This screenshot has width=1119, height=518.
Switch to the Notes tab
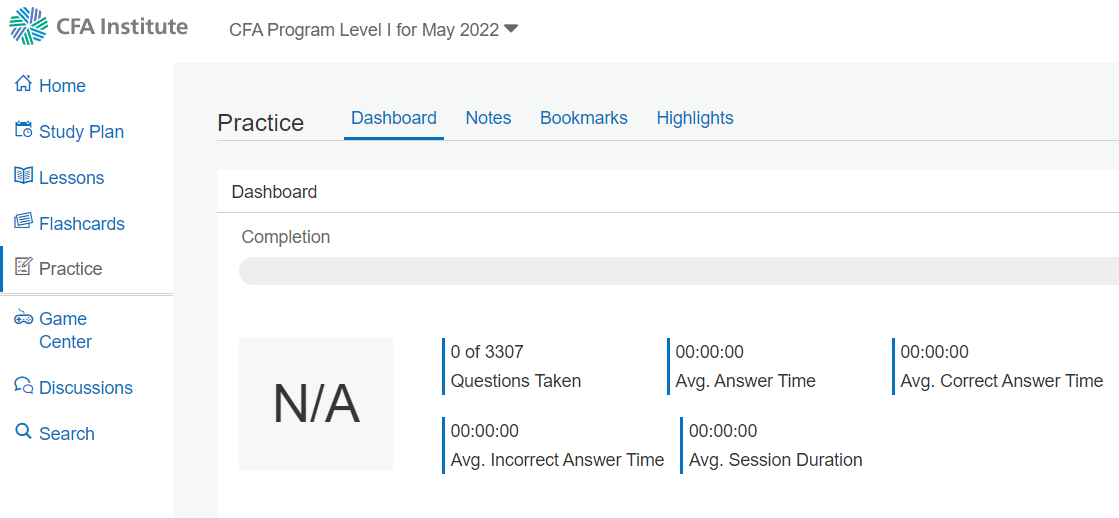(x=488, y=118)
